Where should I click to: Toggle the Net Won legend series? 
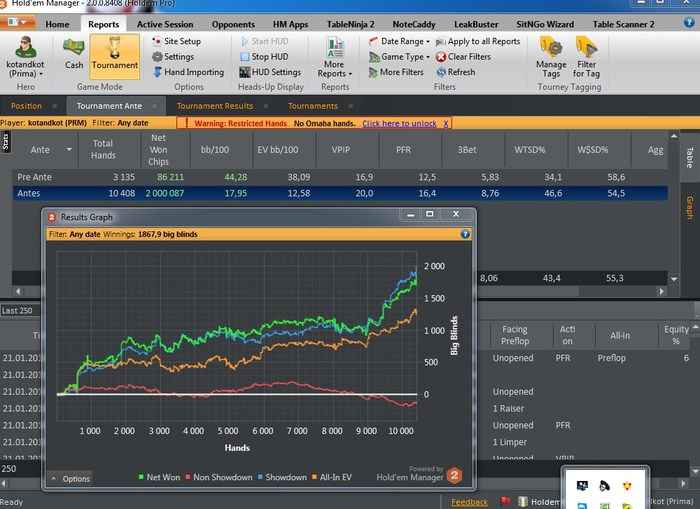tap(159, 477)
